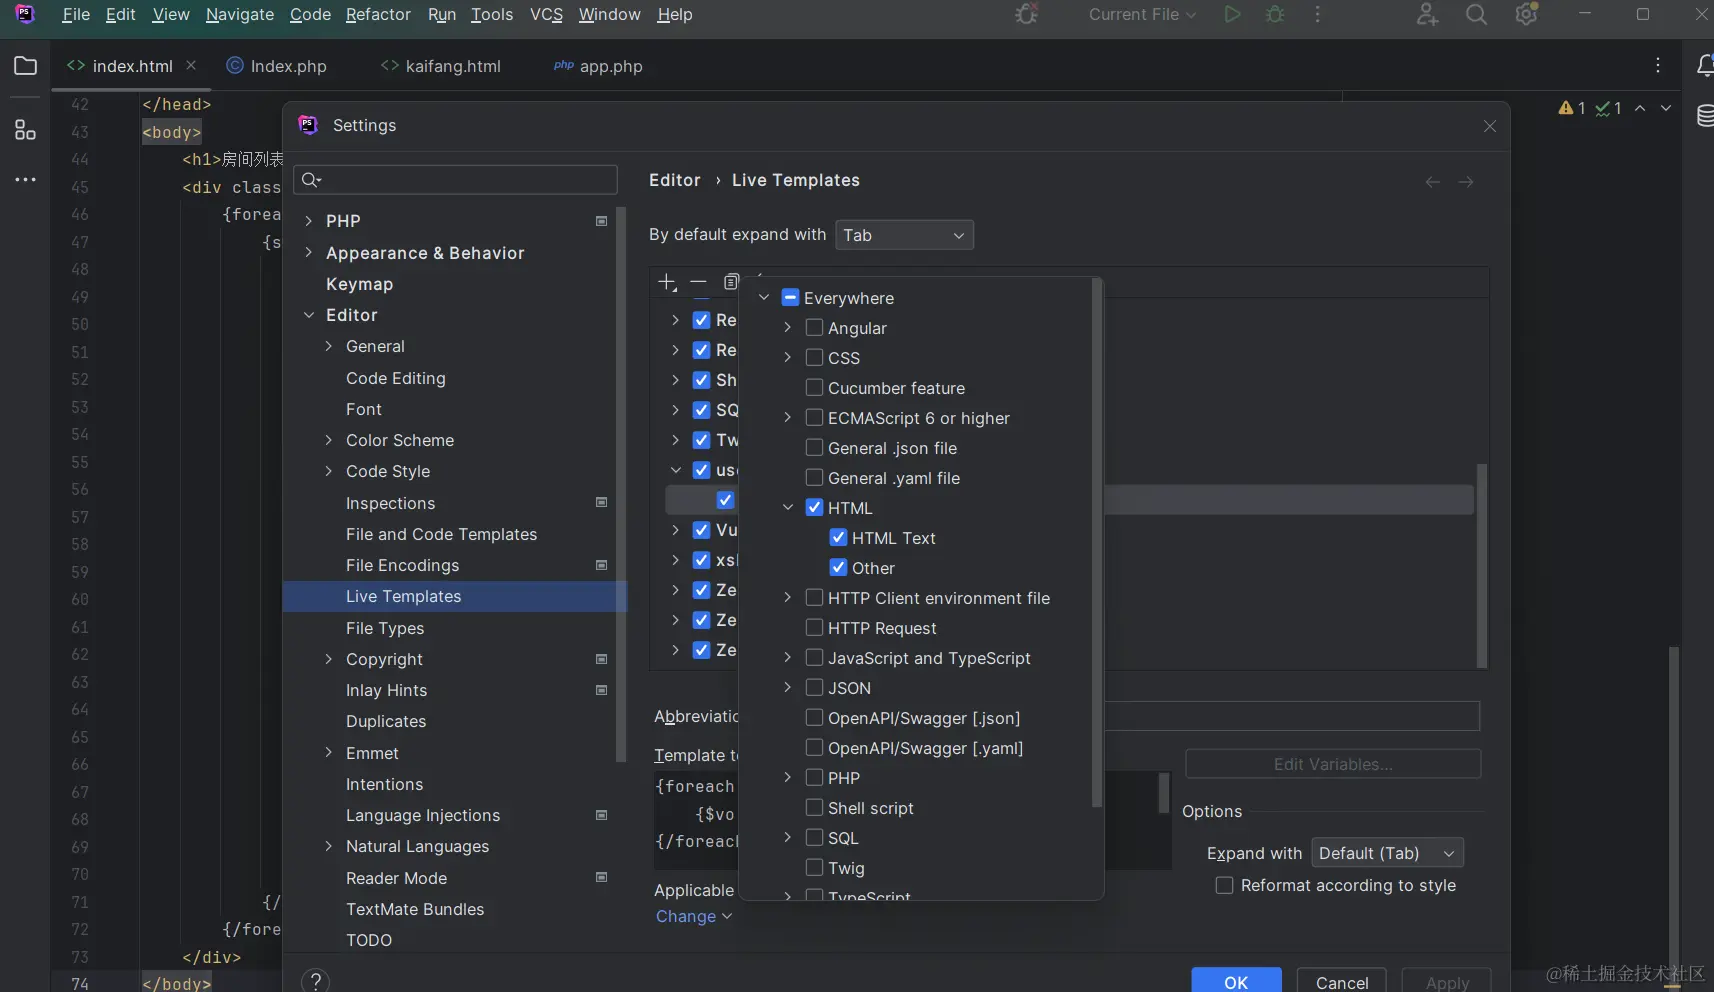Click the PhpStorm logo icon
This screenshot has height=992, width=1714.
coord(25,14)
